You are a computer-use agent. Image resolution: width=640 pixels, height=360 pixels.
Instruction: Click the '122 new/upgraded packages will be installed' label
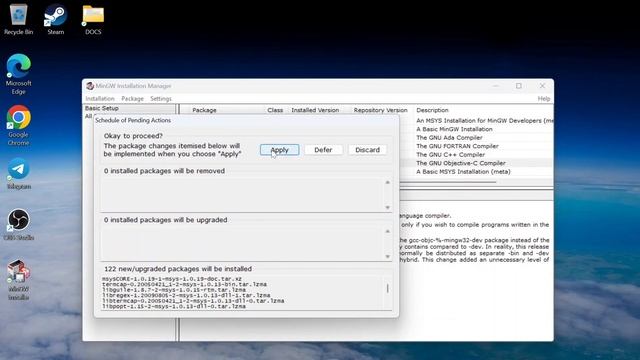[178, 269]
